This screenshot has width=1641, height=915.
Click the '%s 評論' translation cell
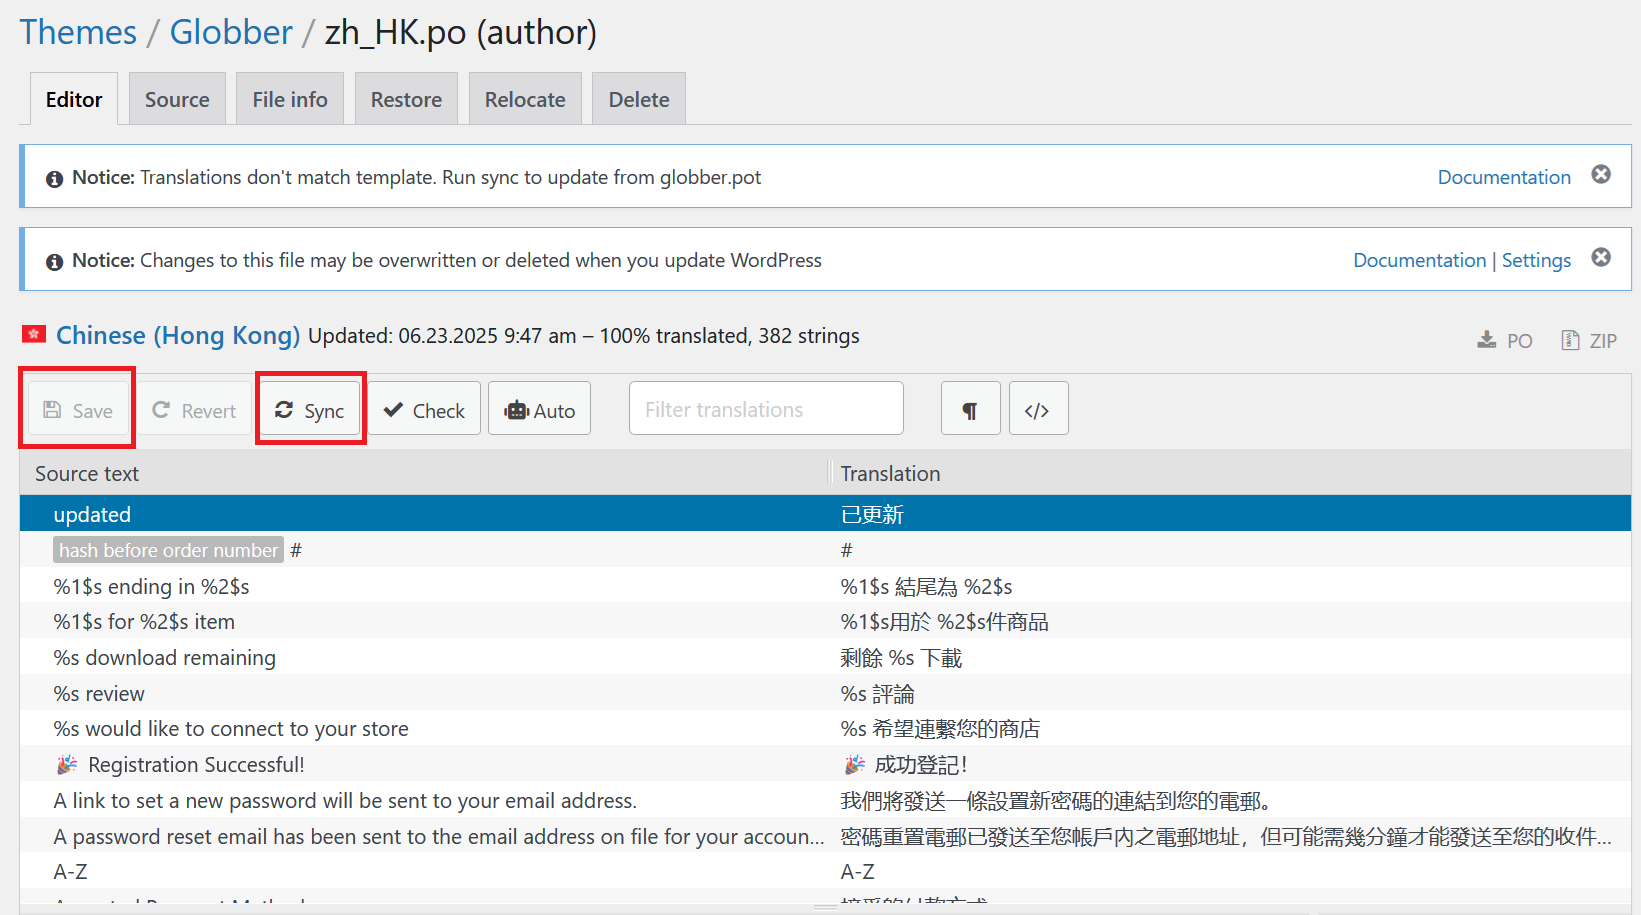[877, 693]
